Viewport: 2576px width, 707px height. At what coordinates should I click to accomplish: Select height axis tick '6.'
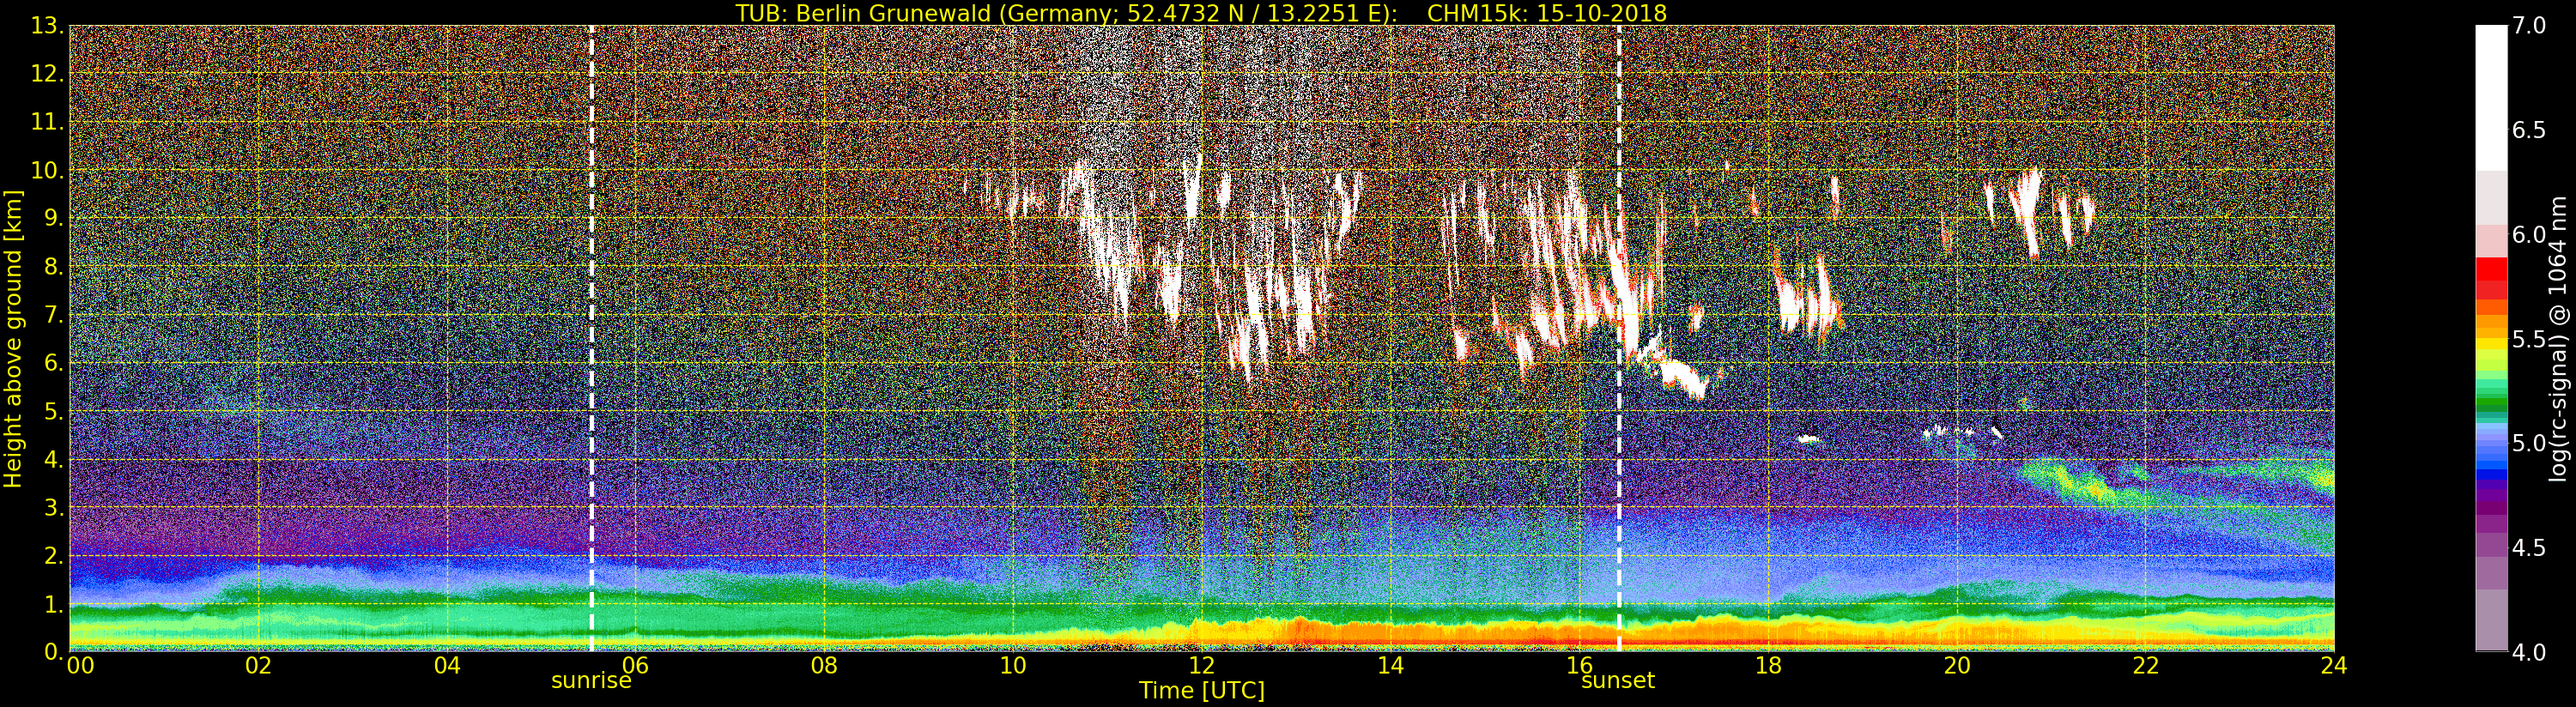click(53, 363)
